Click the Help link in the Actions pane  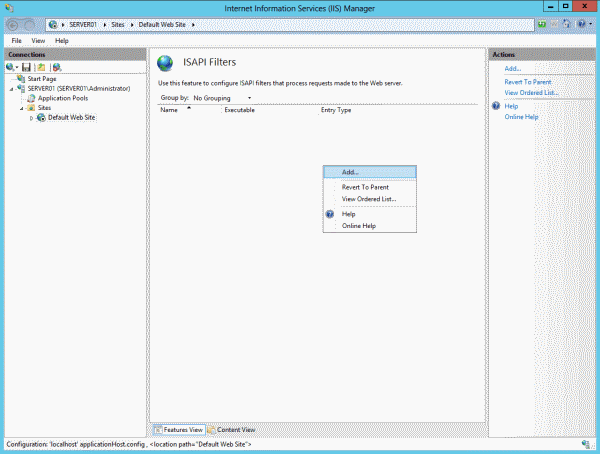pos(511,106)
